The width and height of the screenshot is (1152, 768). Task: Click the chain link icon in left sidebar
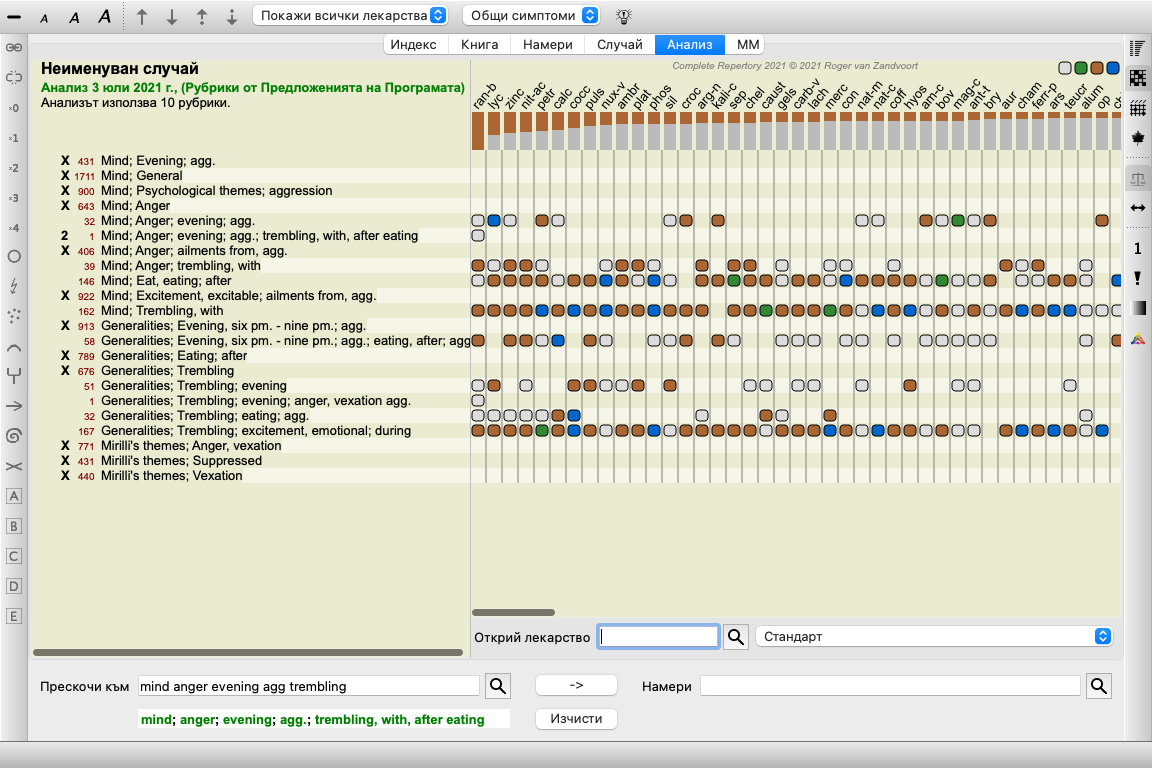(14, 47)
